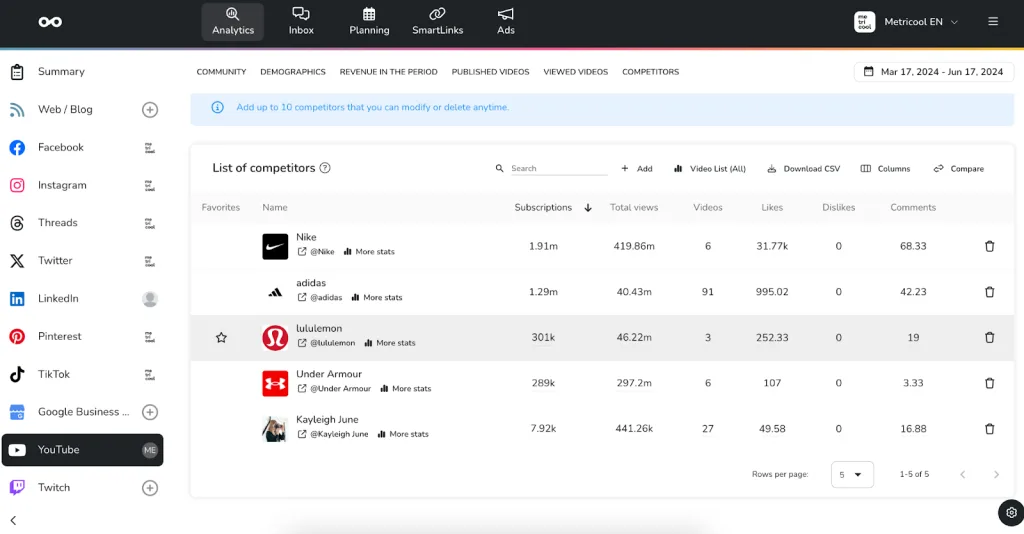Screen dimensions: 1024x534
Task: Add a Web / Blog connection
Action: coord(150,110)
